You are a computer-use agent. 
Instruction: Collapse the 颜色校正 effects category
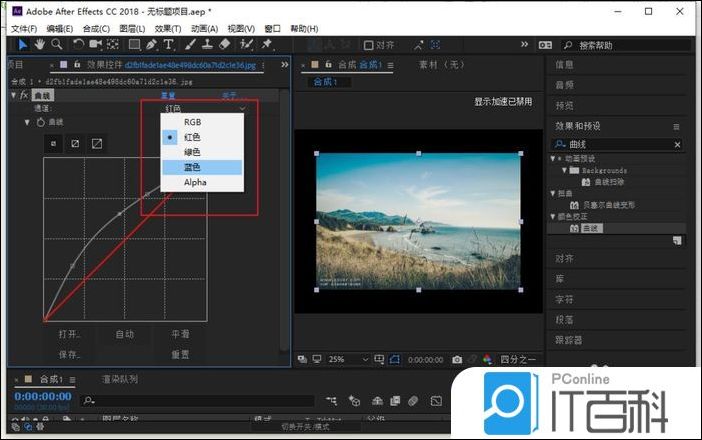click(x=554, y=216)
